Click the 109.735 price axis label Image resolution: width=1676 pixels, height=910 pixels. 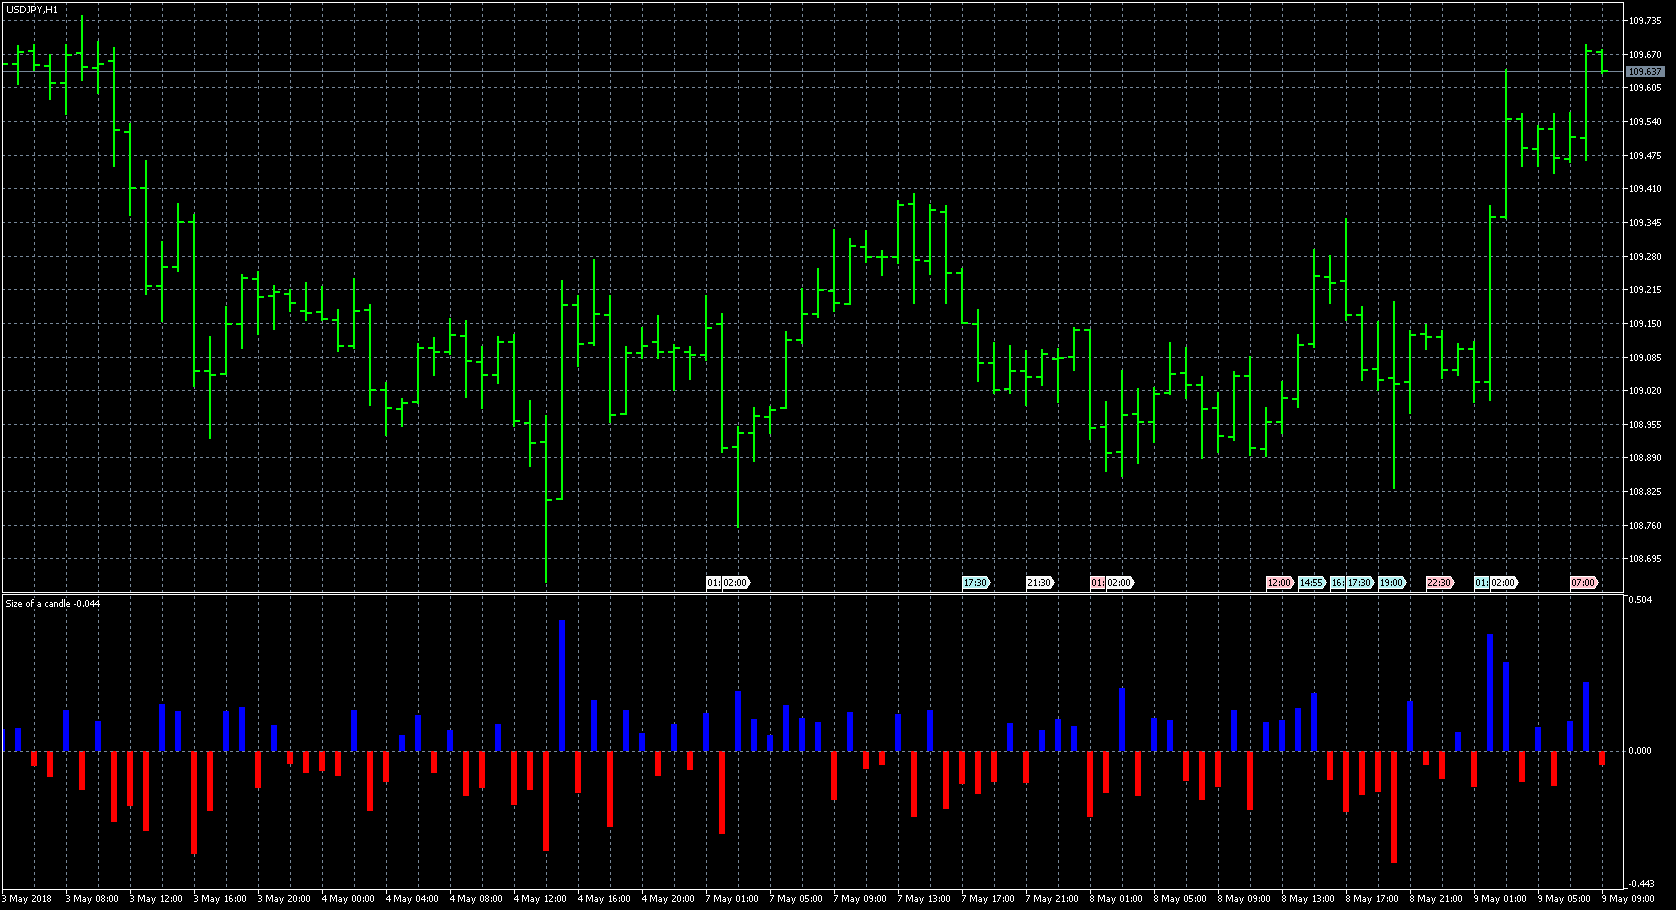click(x=1645, y=20)
